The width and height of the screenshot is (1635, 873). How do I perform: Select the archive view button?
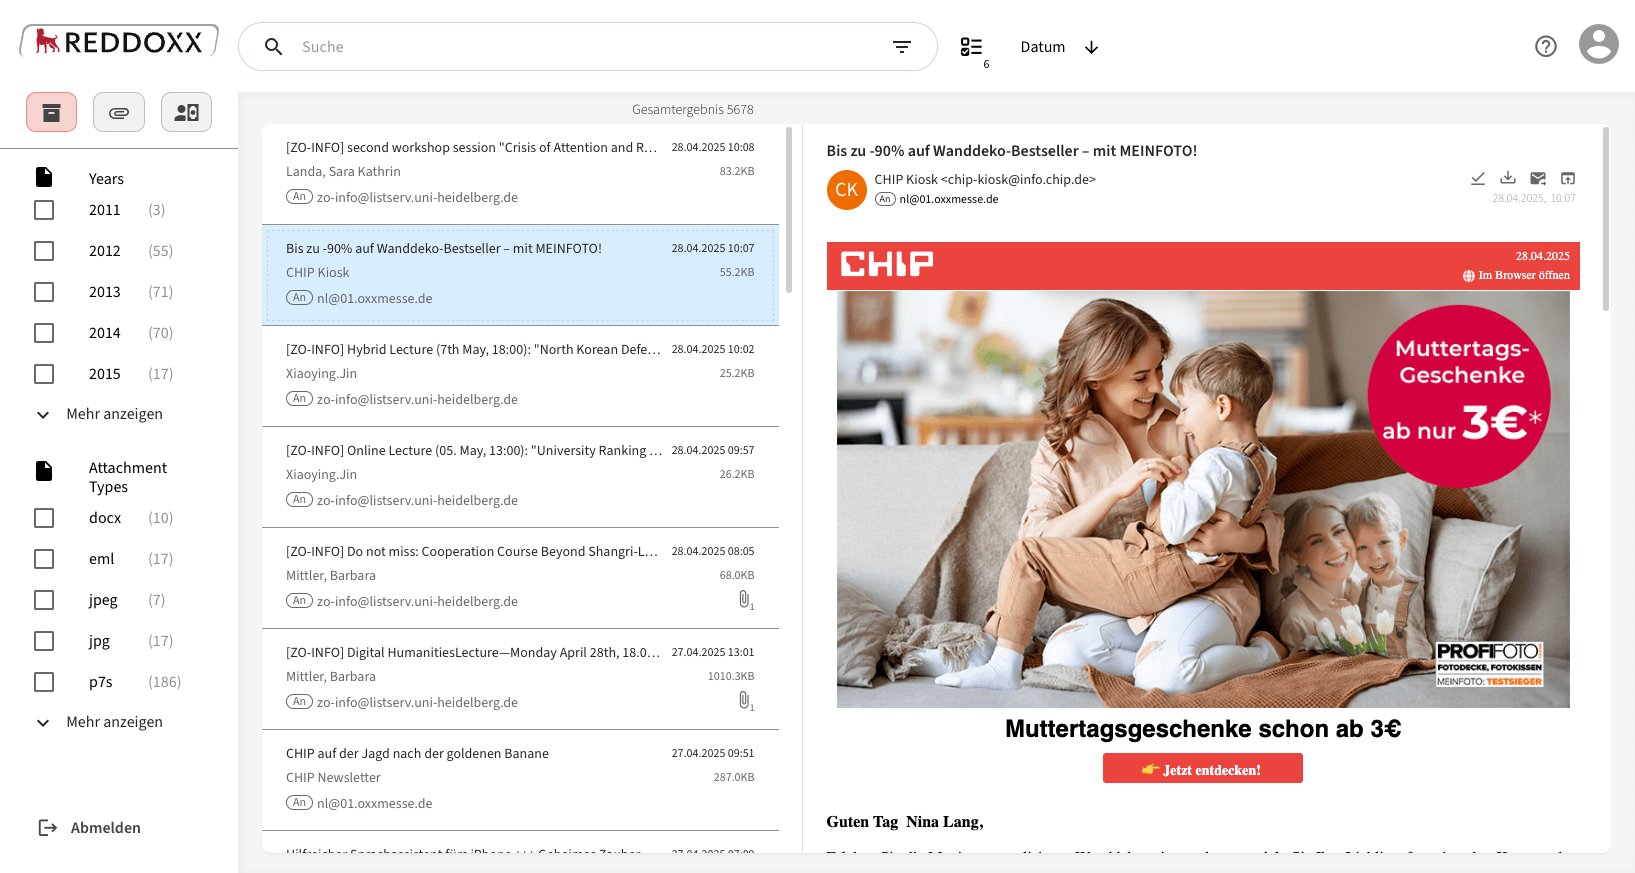pos(52,113)
